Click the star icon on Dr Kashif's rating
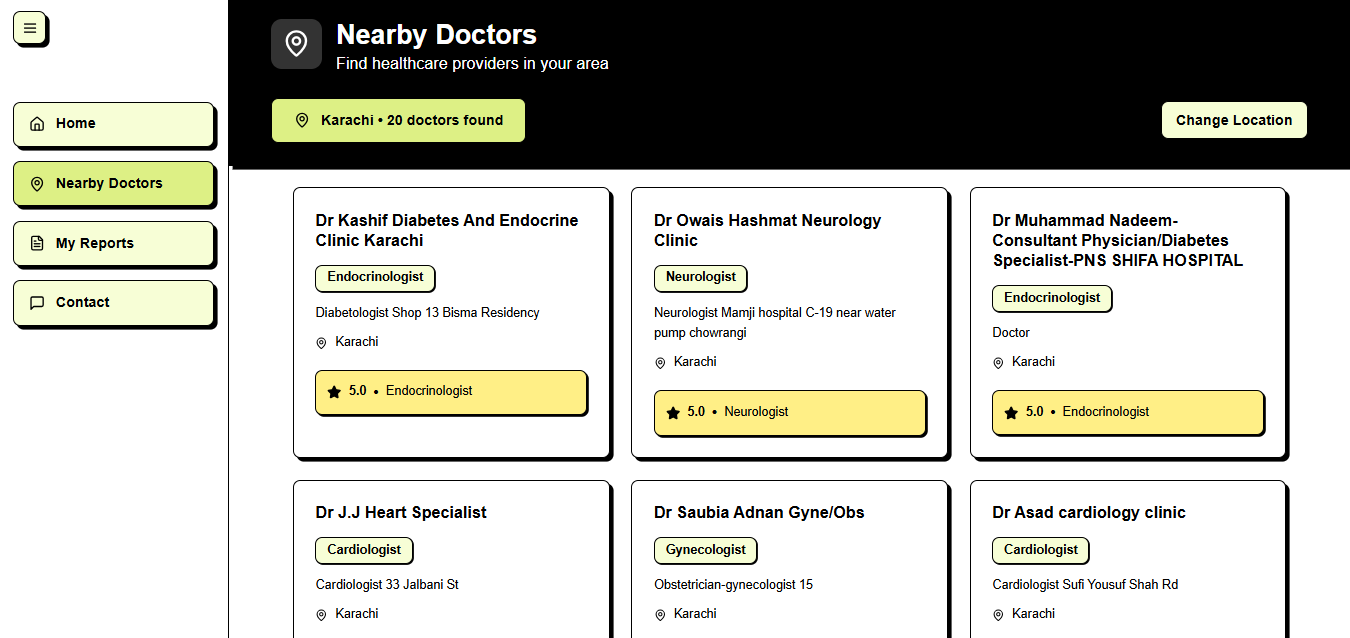1350x638 pixels. coord(334,392)
